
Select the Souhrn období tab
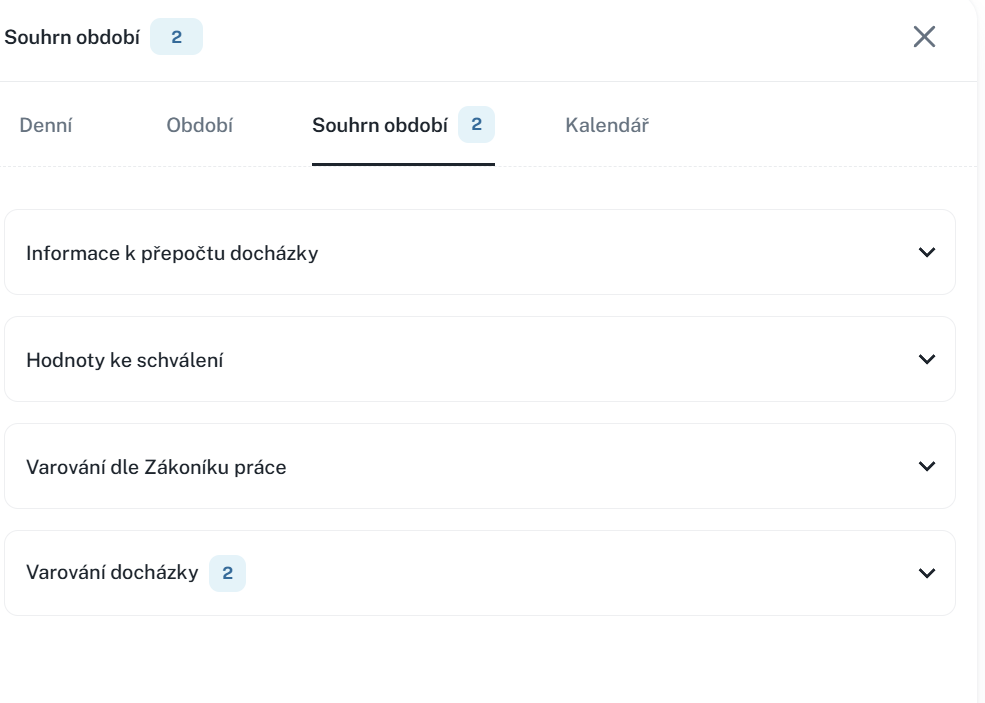380,126
